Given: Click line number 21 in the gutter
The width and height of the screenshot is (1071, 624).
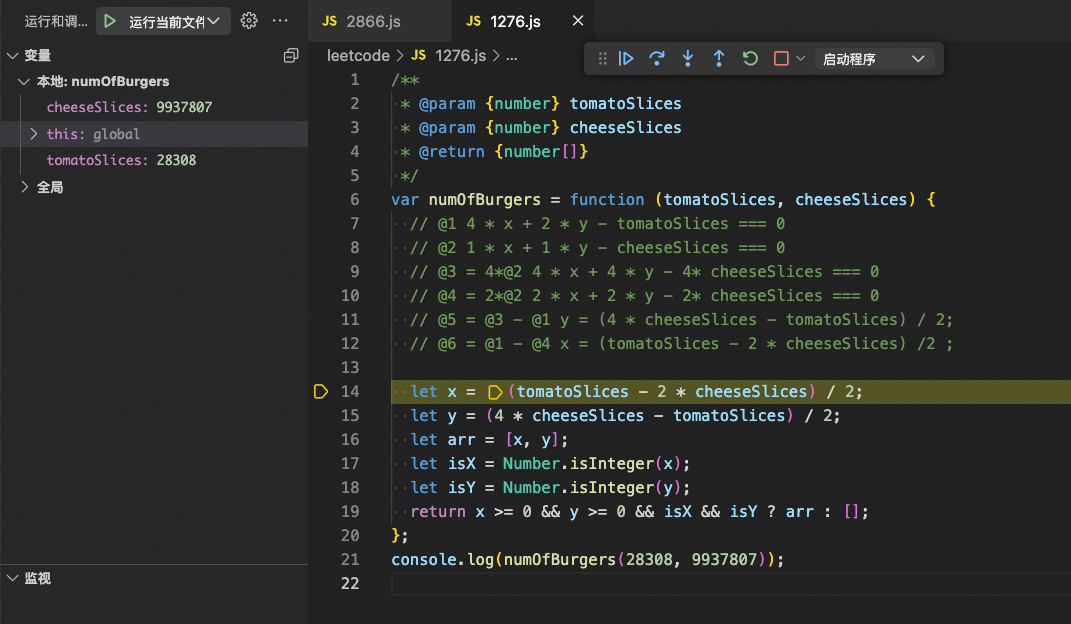Looking at the screenshot, I should coord(350,560).
